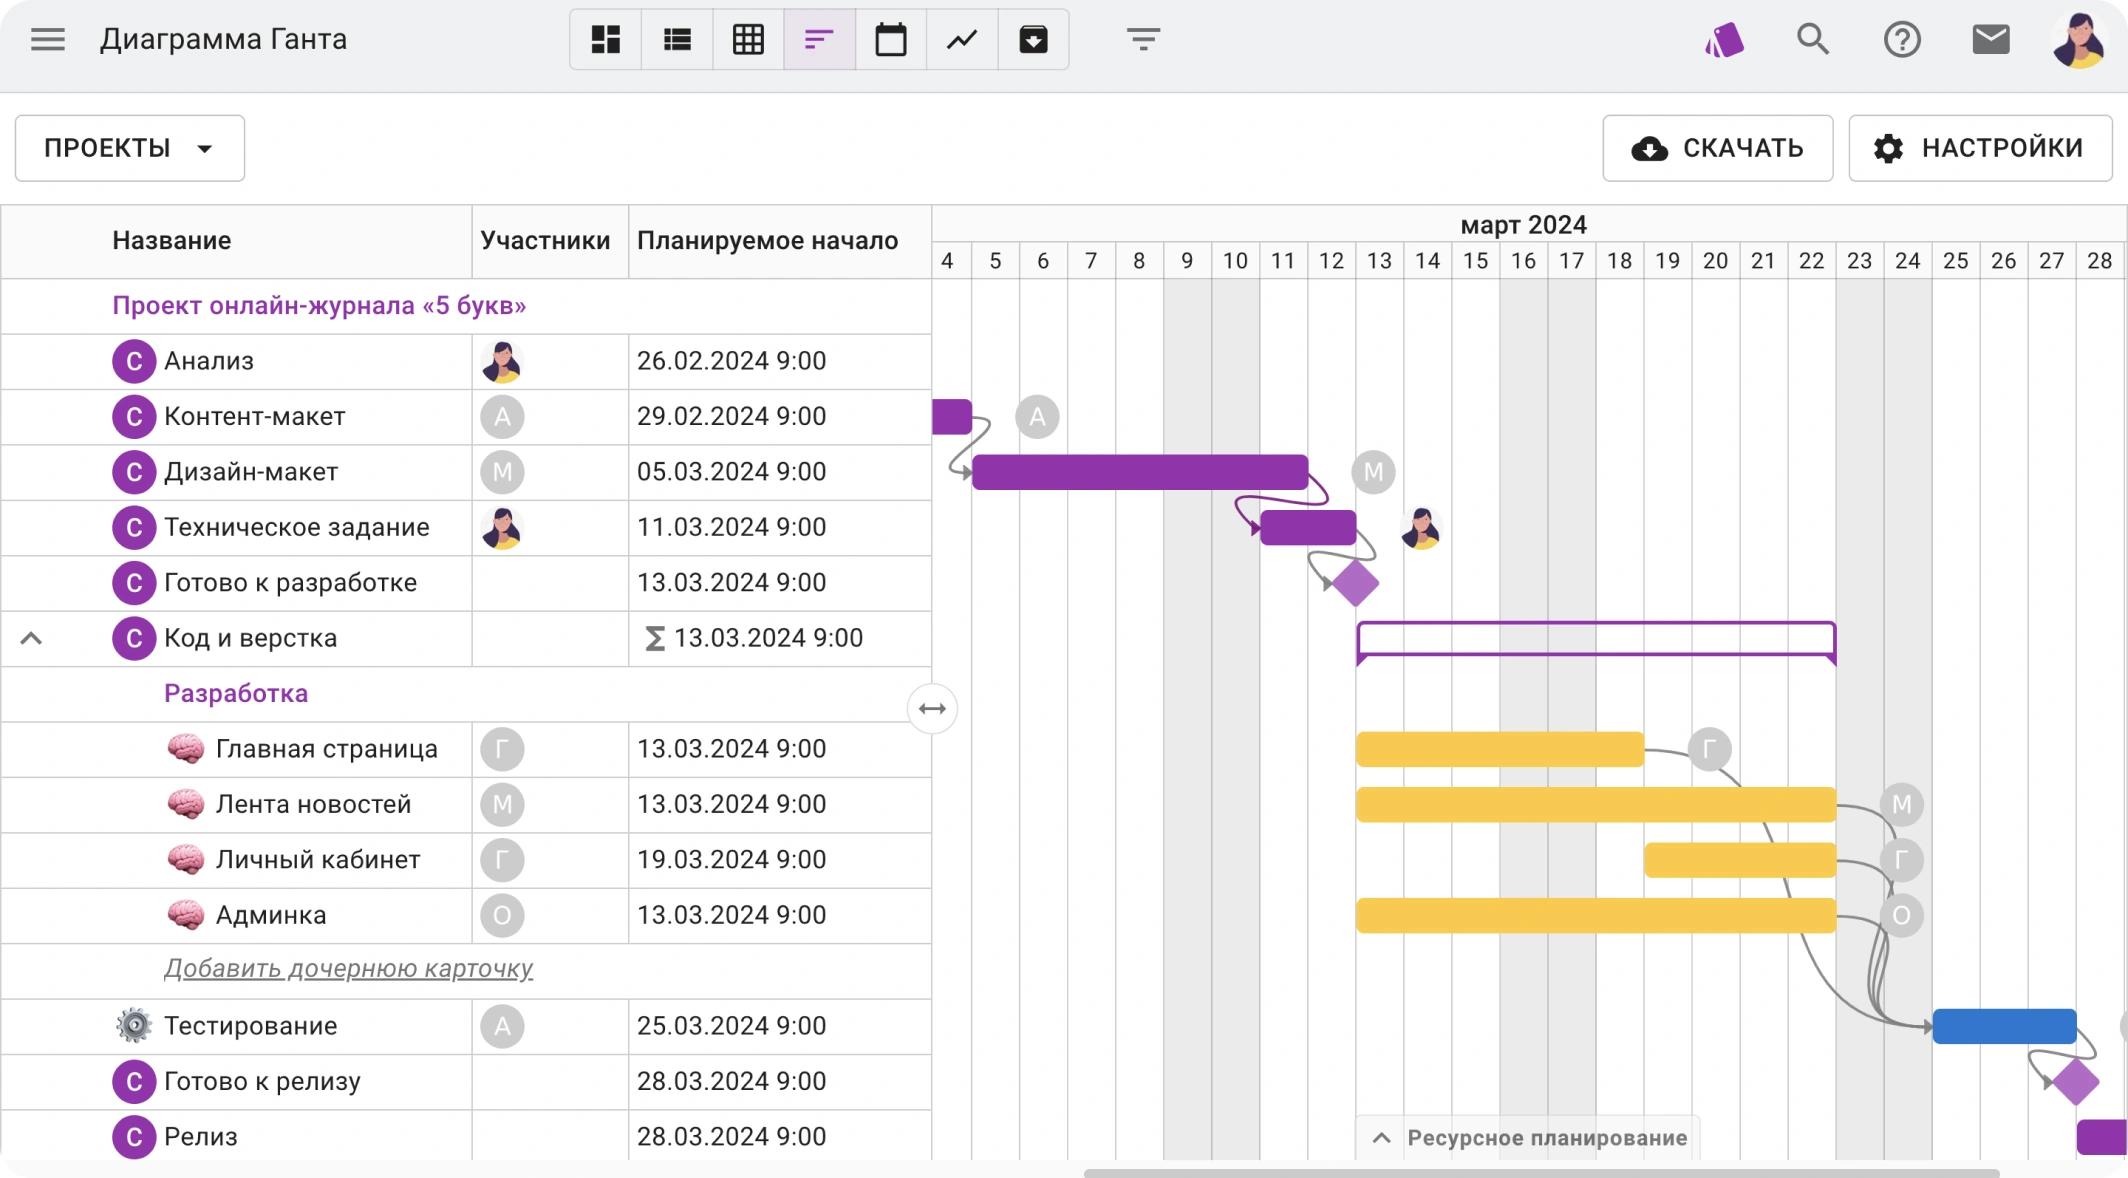Click the СКАЧАТЬ button
Screen dimensions: 2128x1178
[x=1717, y=148]
